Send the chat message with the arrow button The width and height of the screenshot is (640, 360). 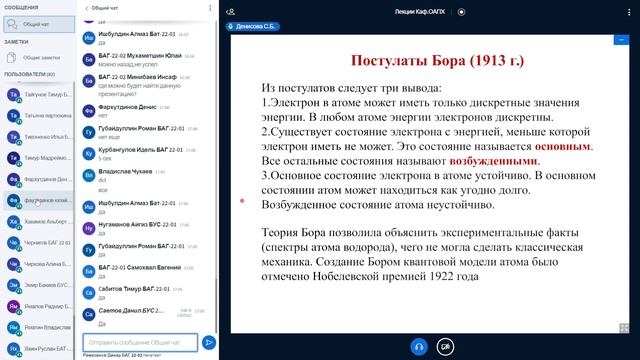[209, 342]
